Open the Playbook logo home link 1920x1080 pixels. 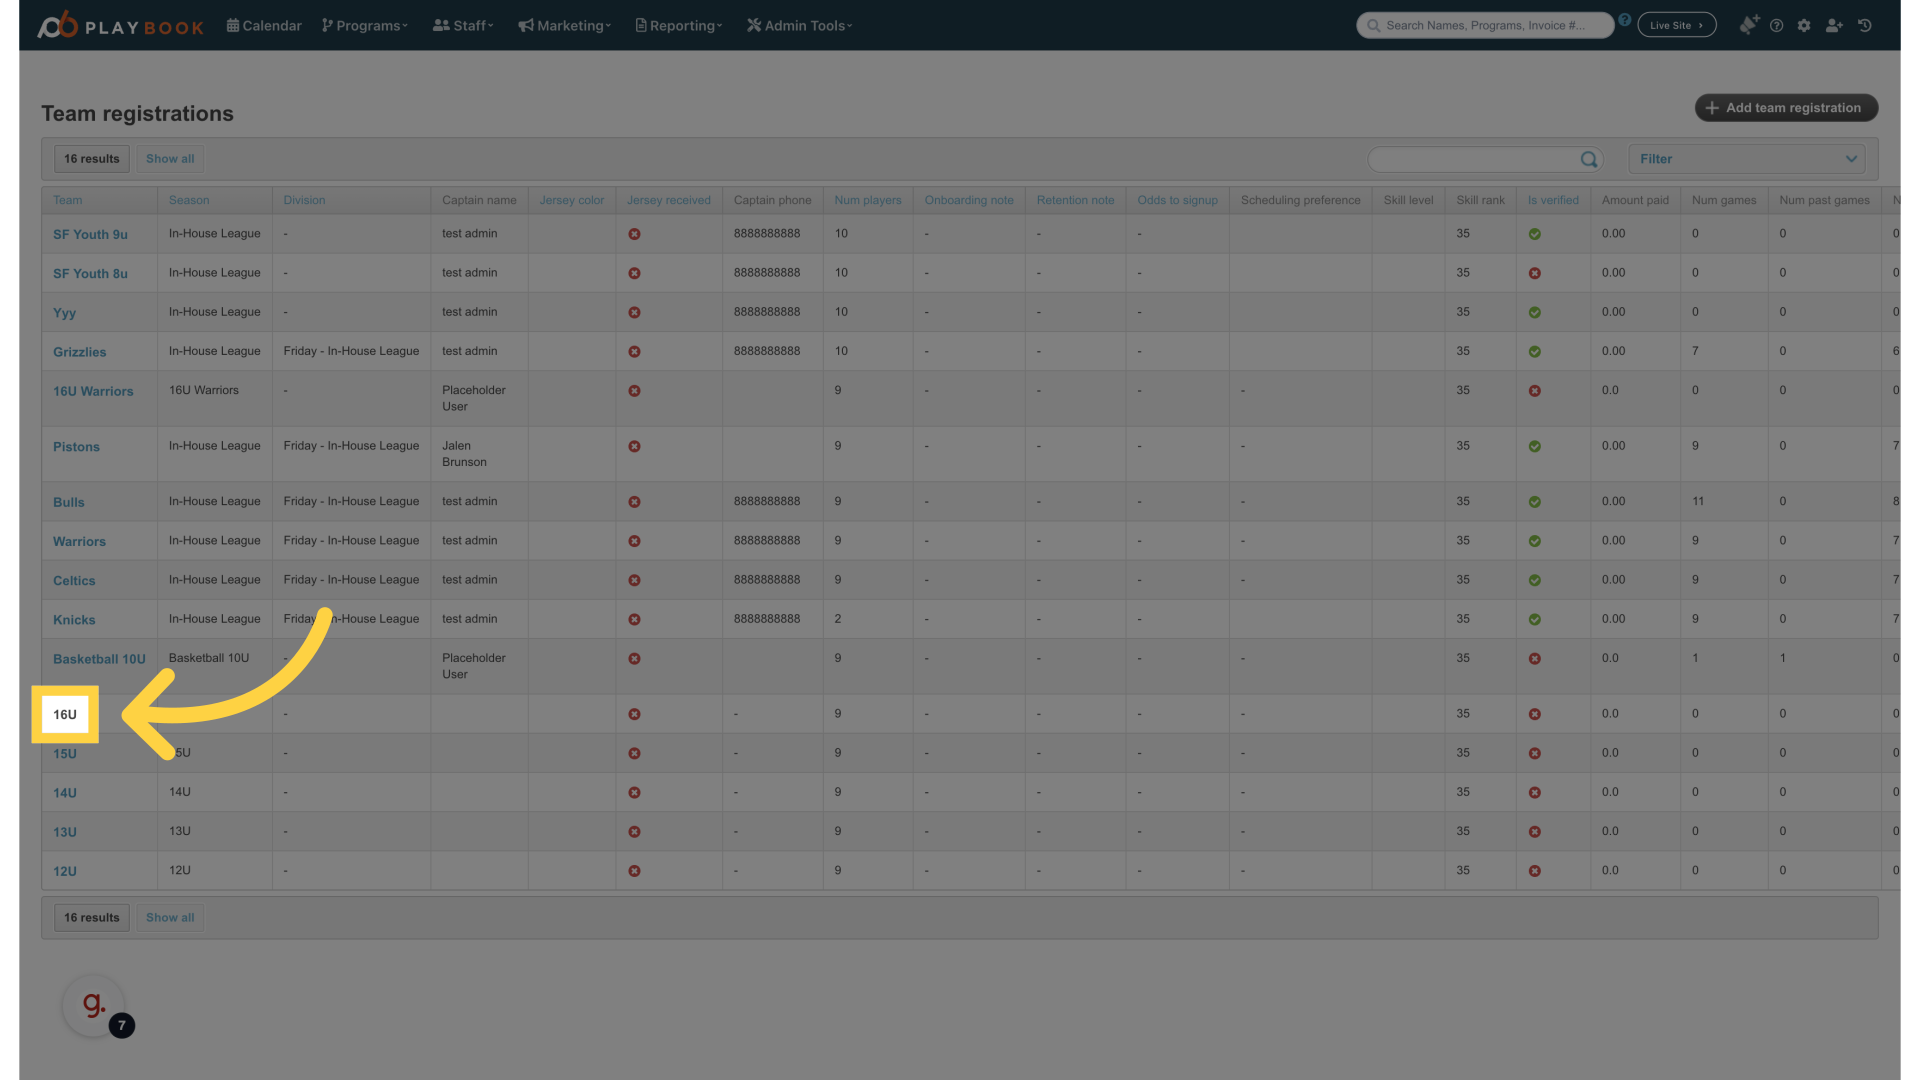pyautogui.click(x=120, y=25)
